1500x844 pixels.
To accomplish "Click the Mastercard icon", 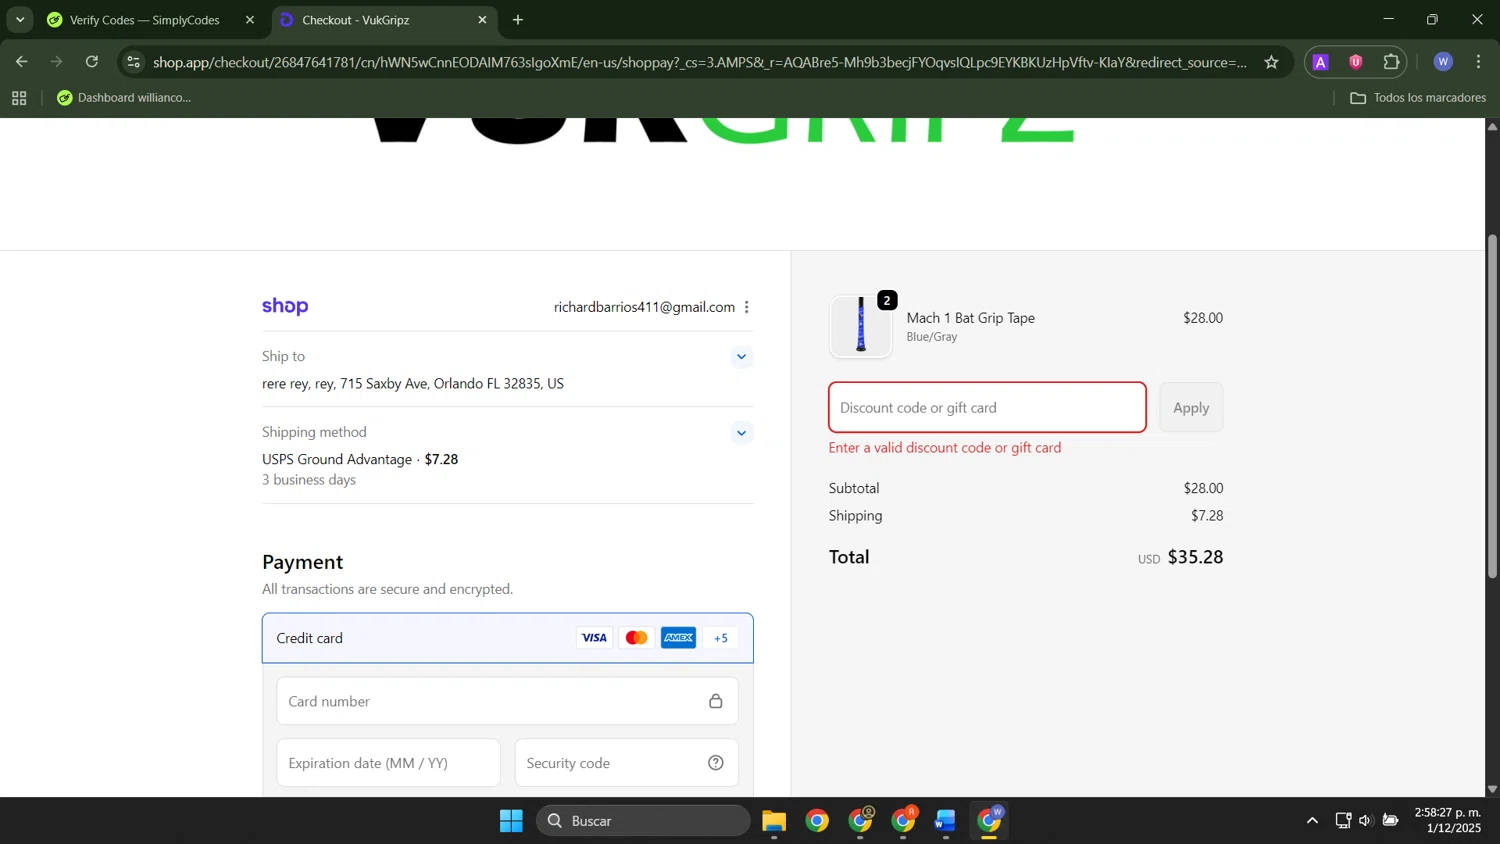I will [636, 638].
